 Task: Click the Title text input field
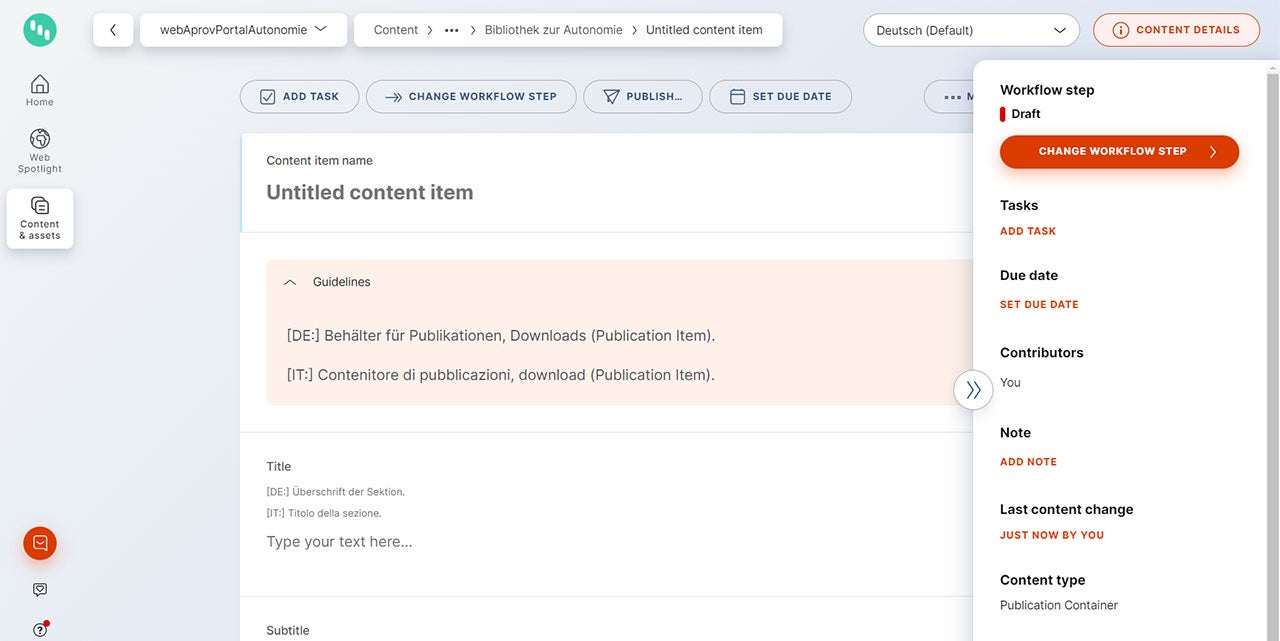coord(600,542)
